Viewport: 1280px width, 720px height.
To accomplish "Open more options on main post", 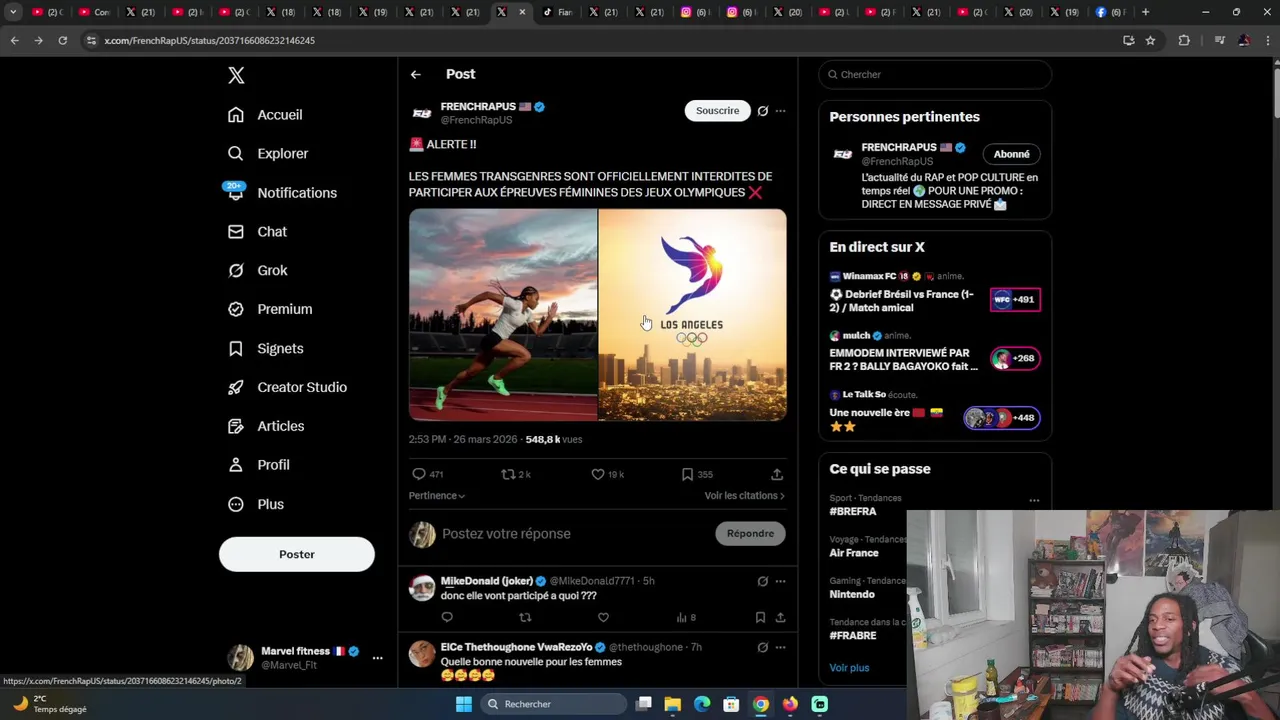I will click(781, 111).
